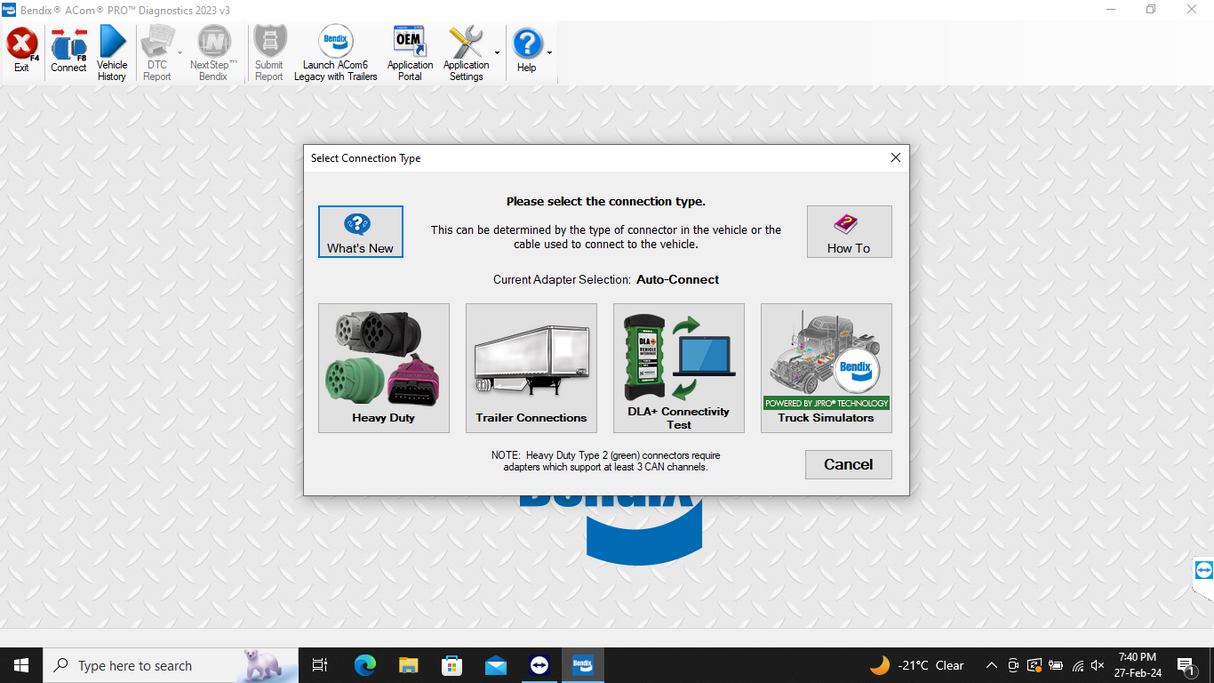This screenshot has height=683, width=1214.
Task: Open the How To guide
Action: (x=848, y=231)
